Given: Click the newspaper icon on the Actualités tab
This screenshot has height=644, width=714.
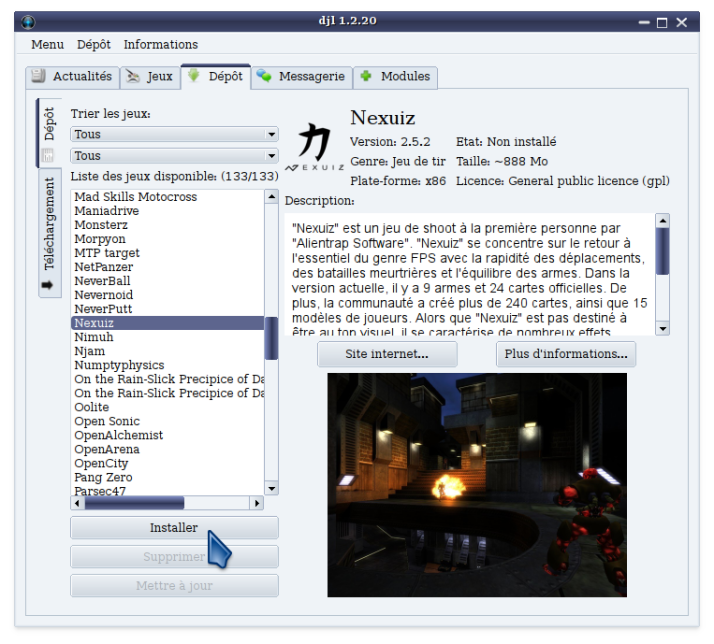Looking at the screenshot, I should click(38, 76).
